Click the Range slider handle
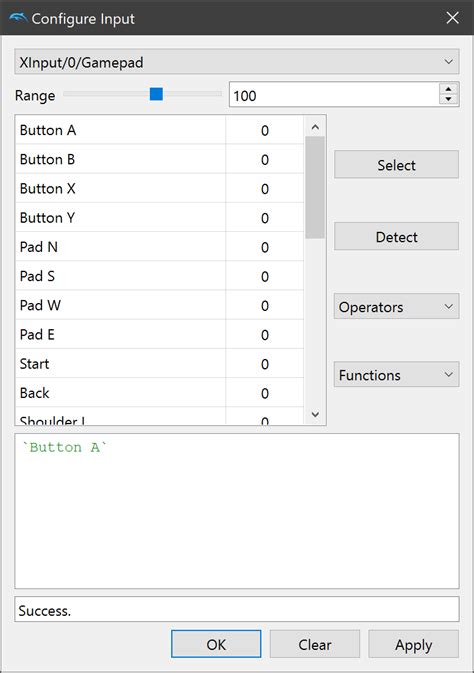474x673 pixels. click(x=156, y=94)
